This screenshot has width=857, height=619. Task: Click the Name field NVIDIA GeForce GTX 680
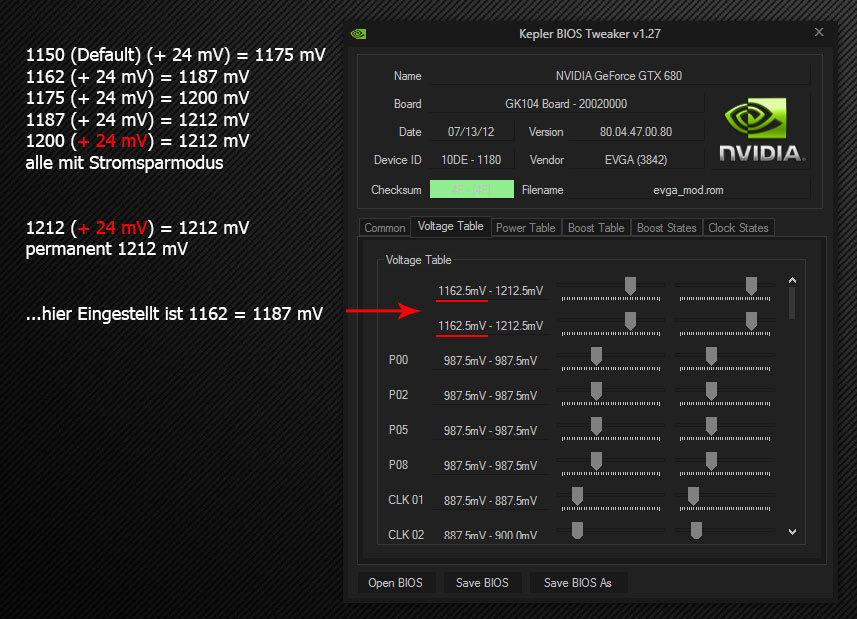coord(619,76)
